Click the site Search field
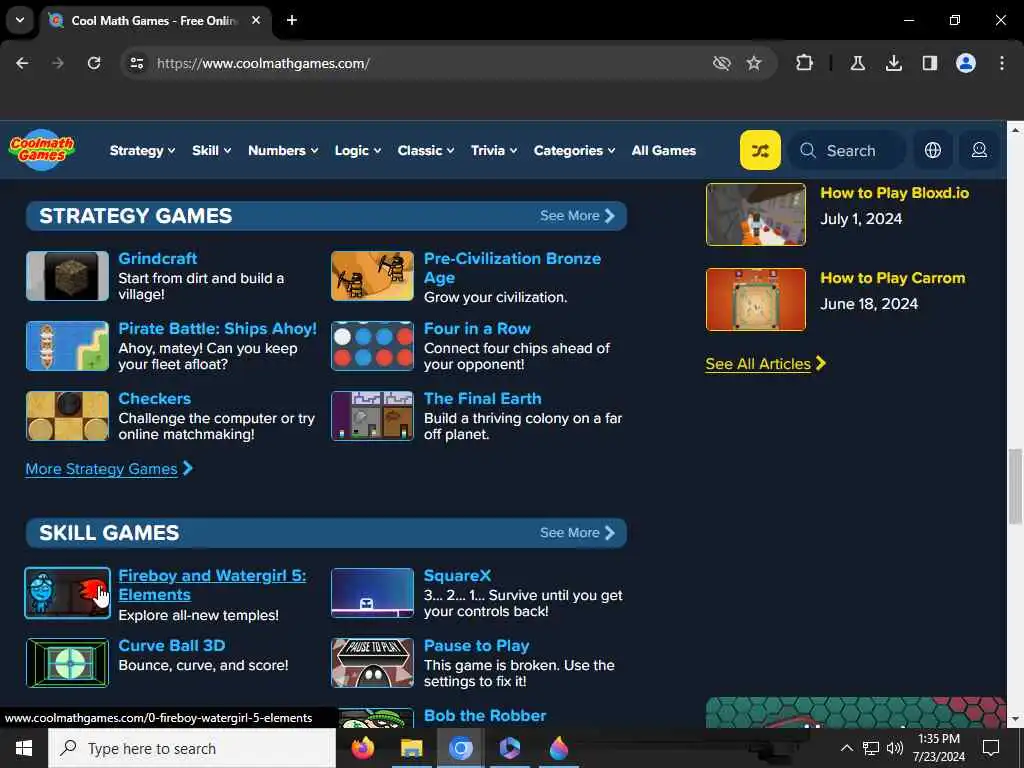 pos(846,150)
